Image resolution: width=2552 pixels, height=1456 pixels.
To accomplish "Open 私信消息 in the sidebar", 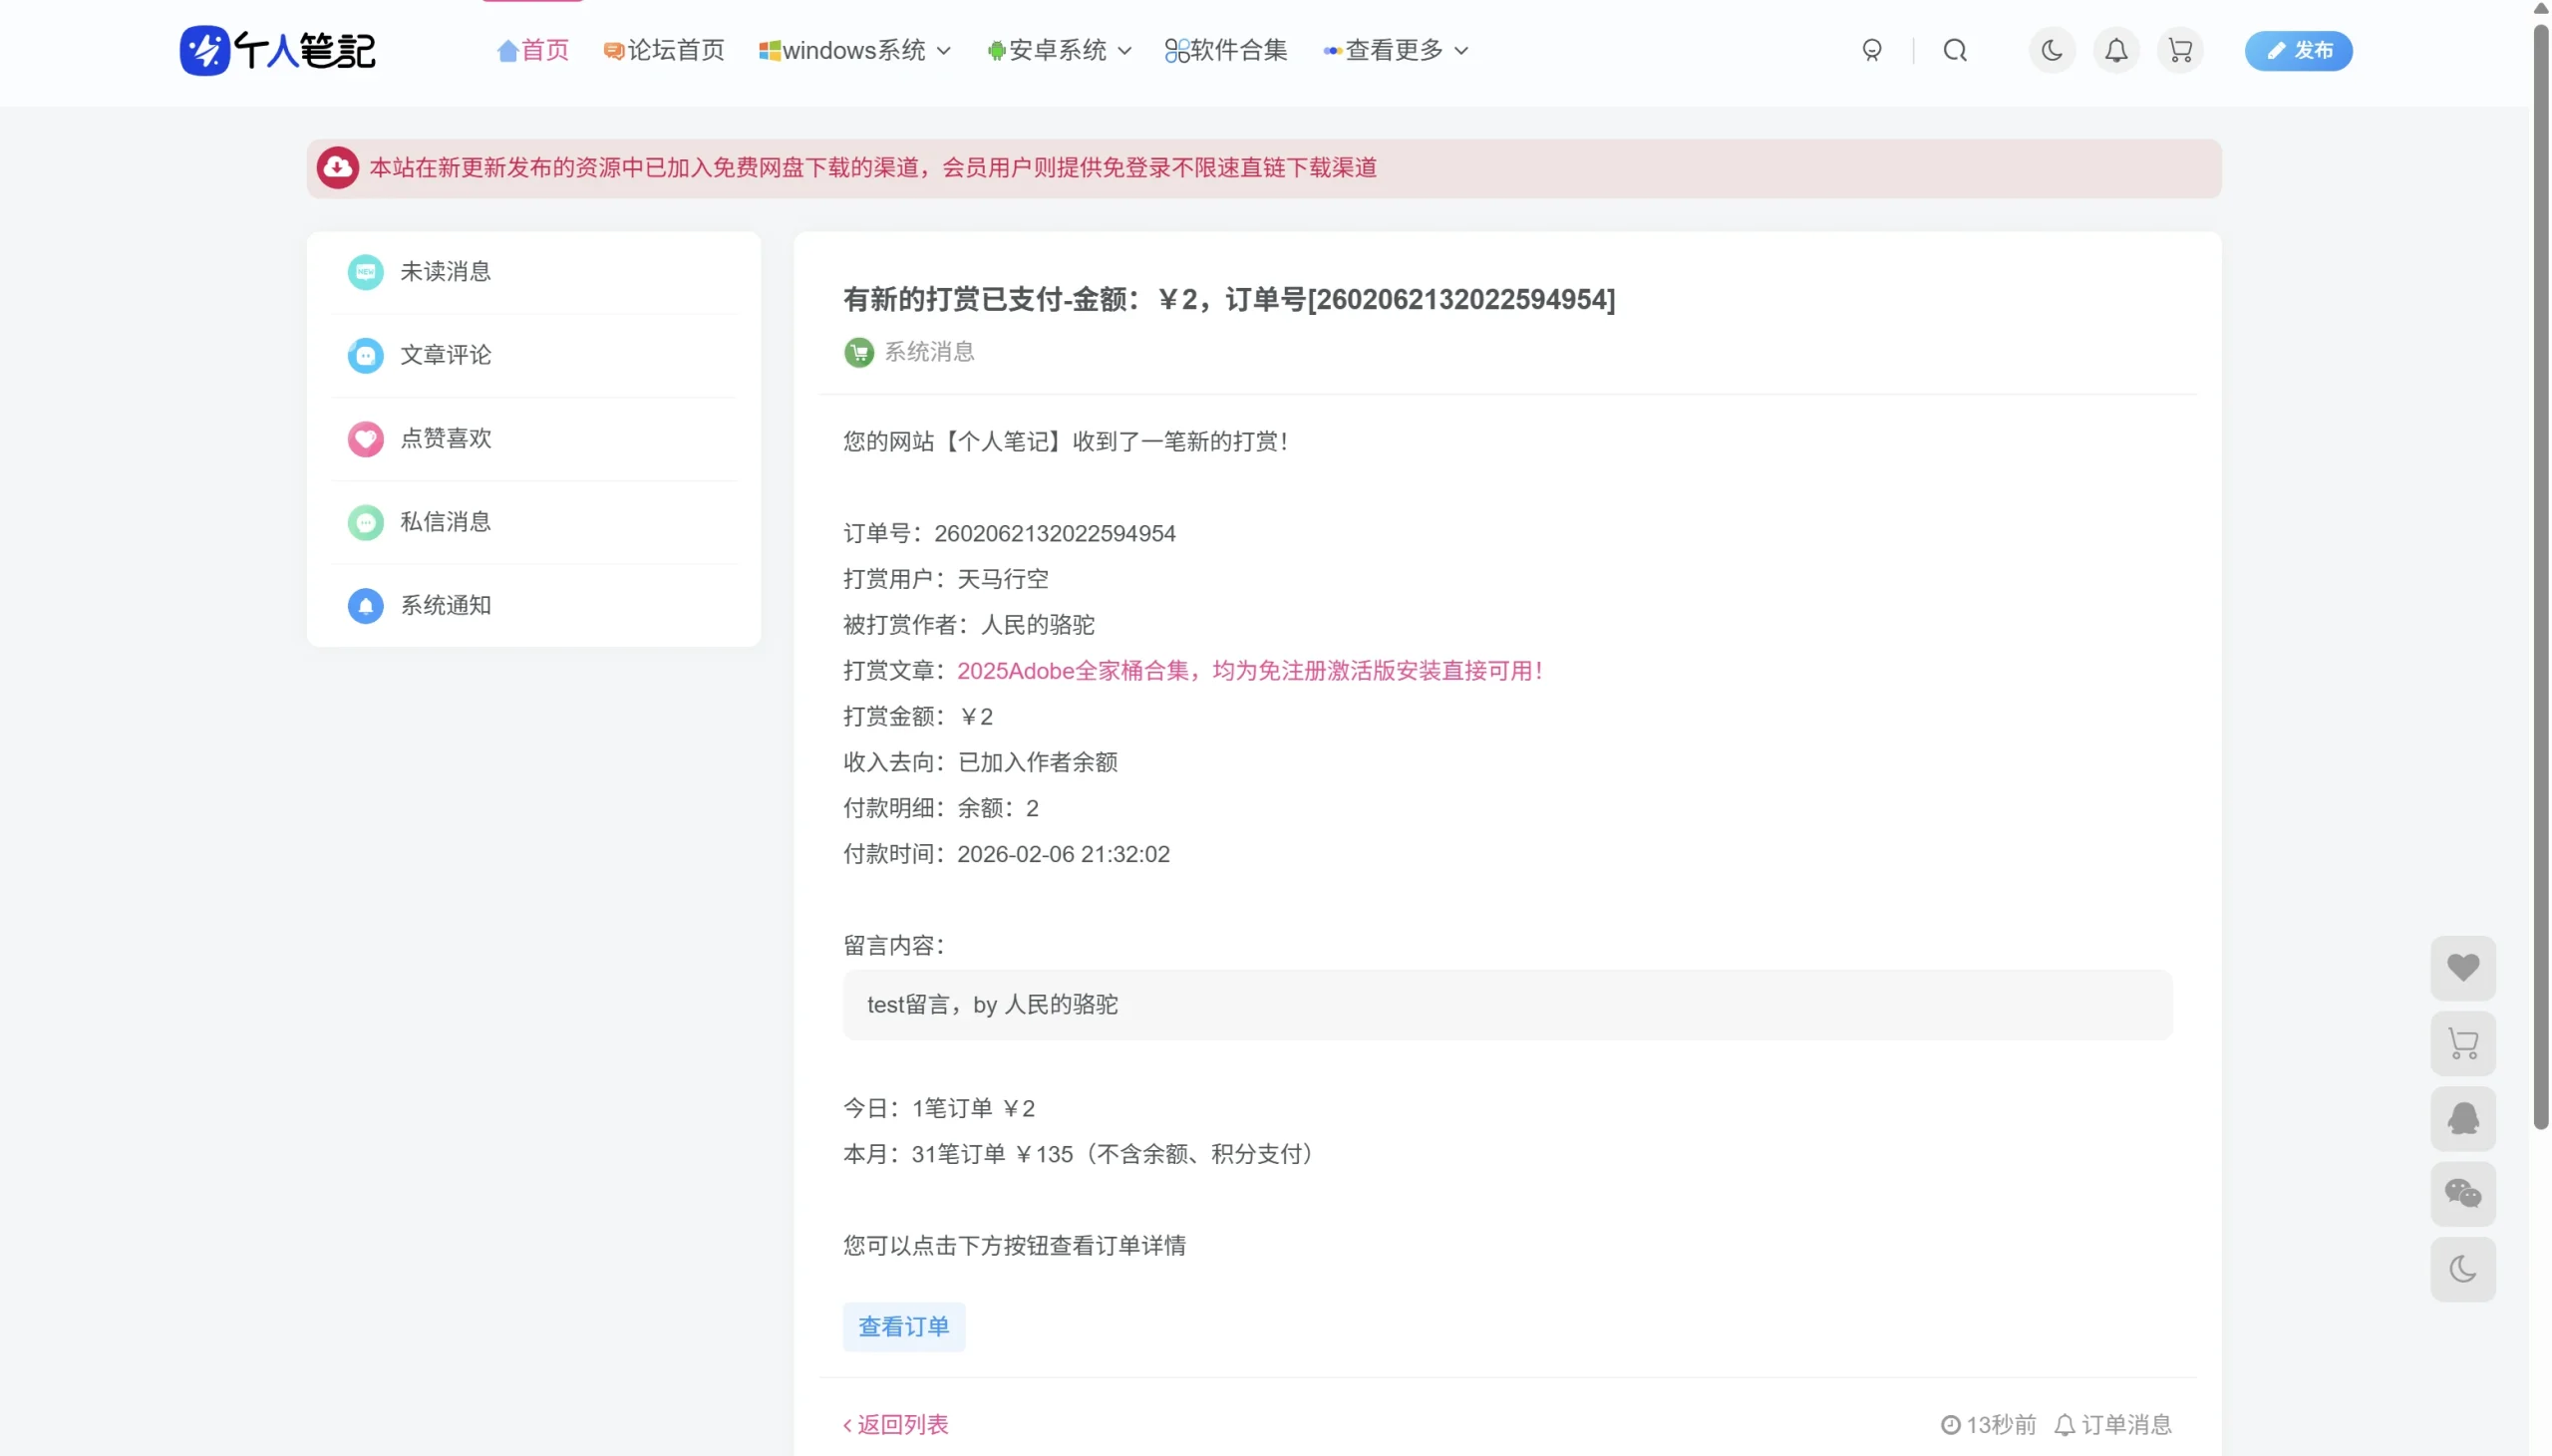I will coord(446,521).
